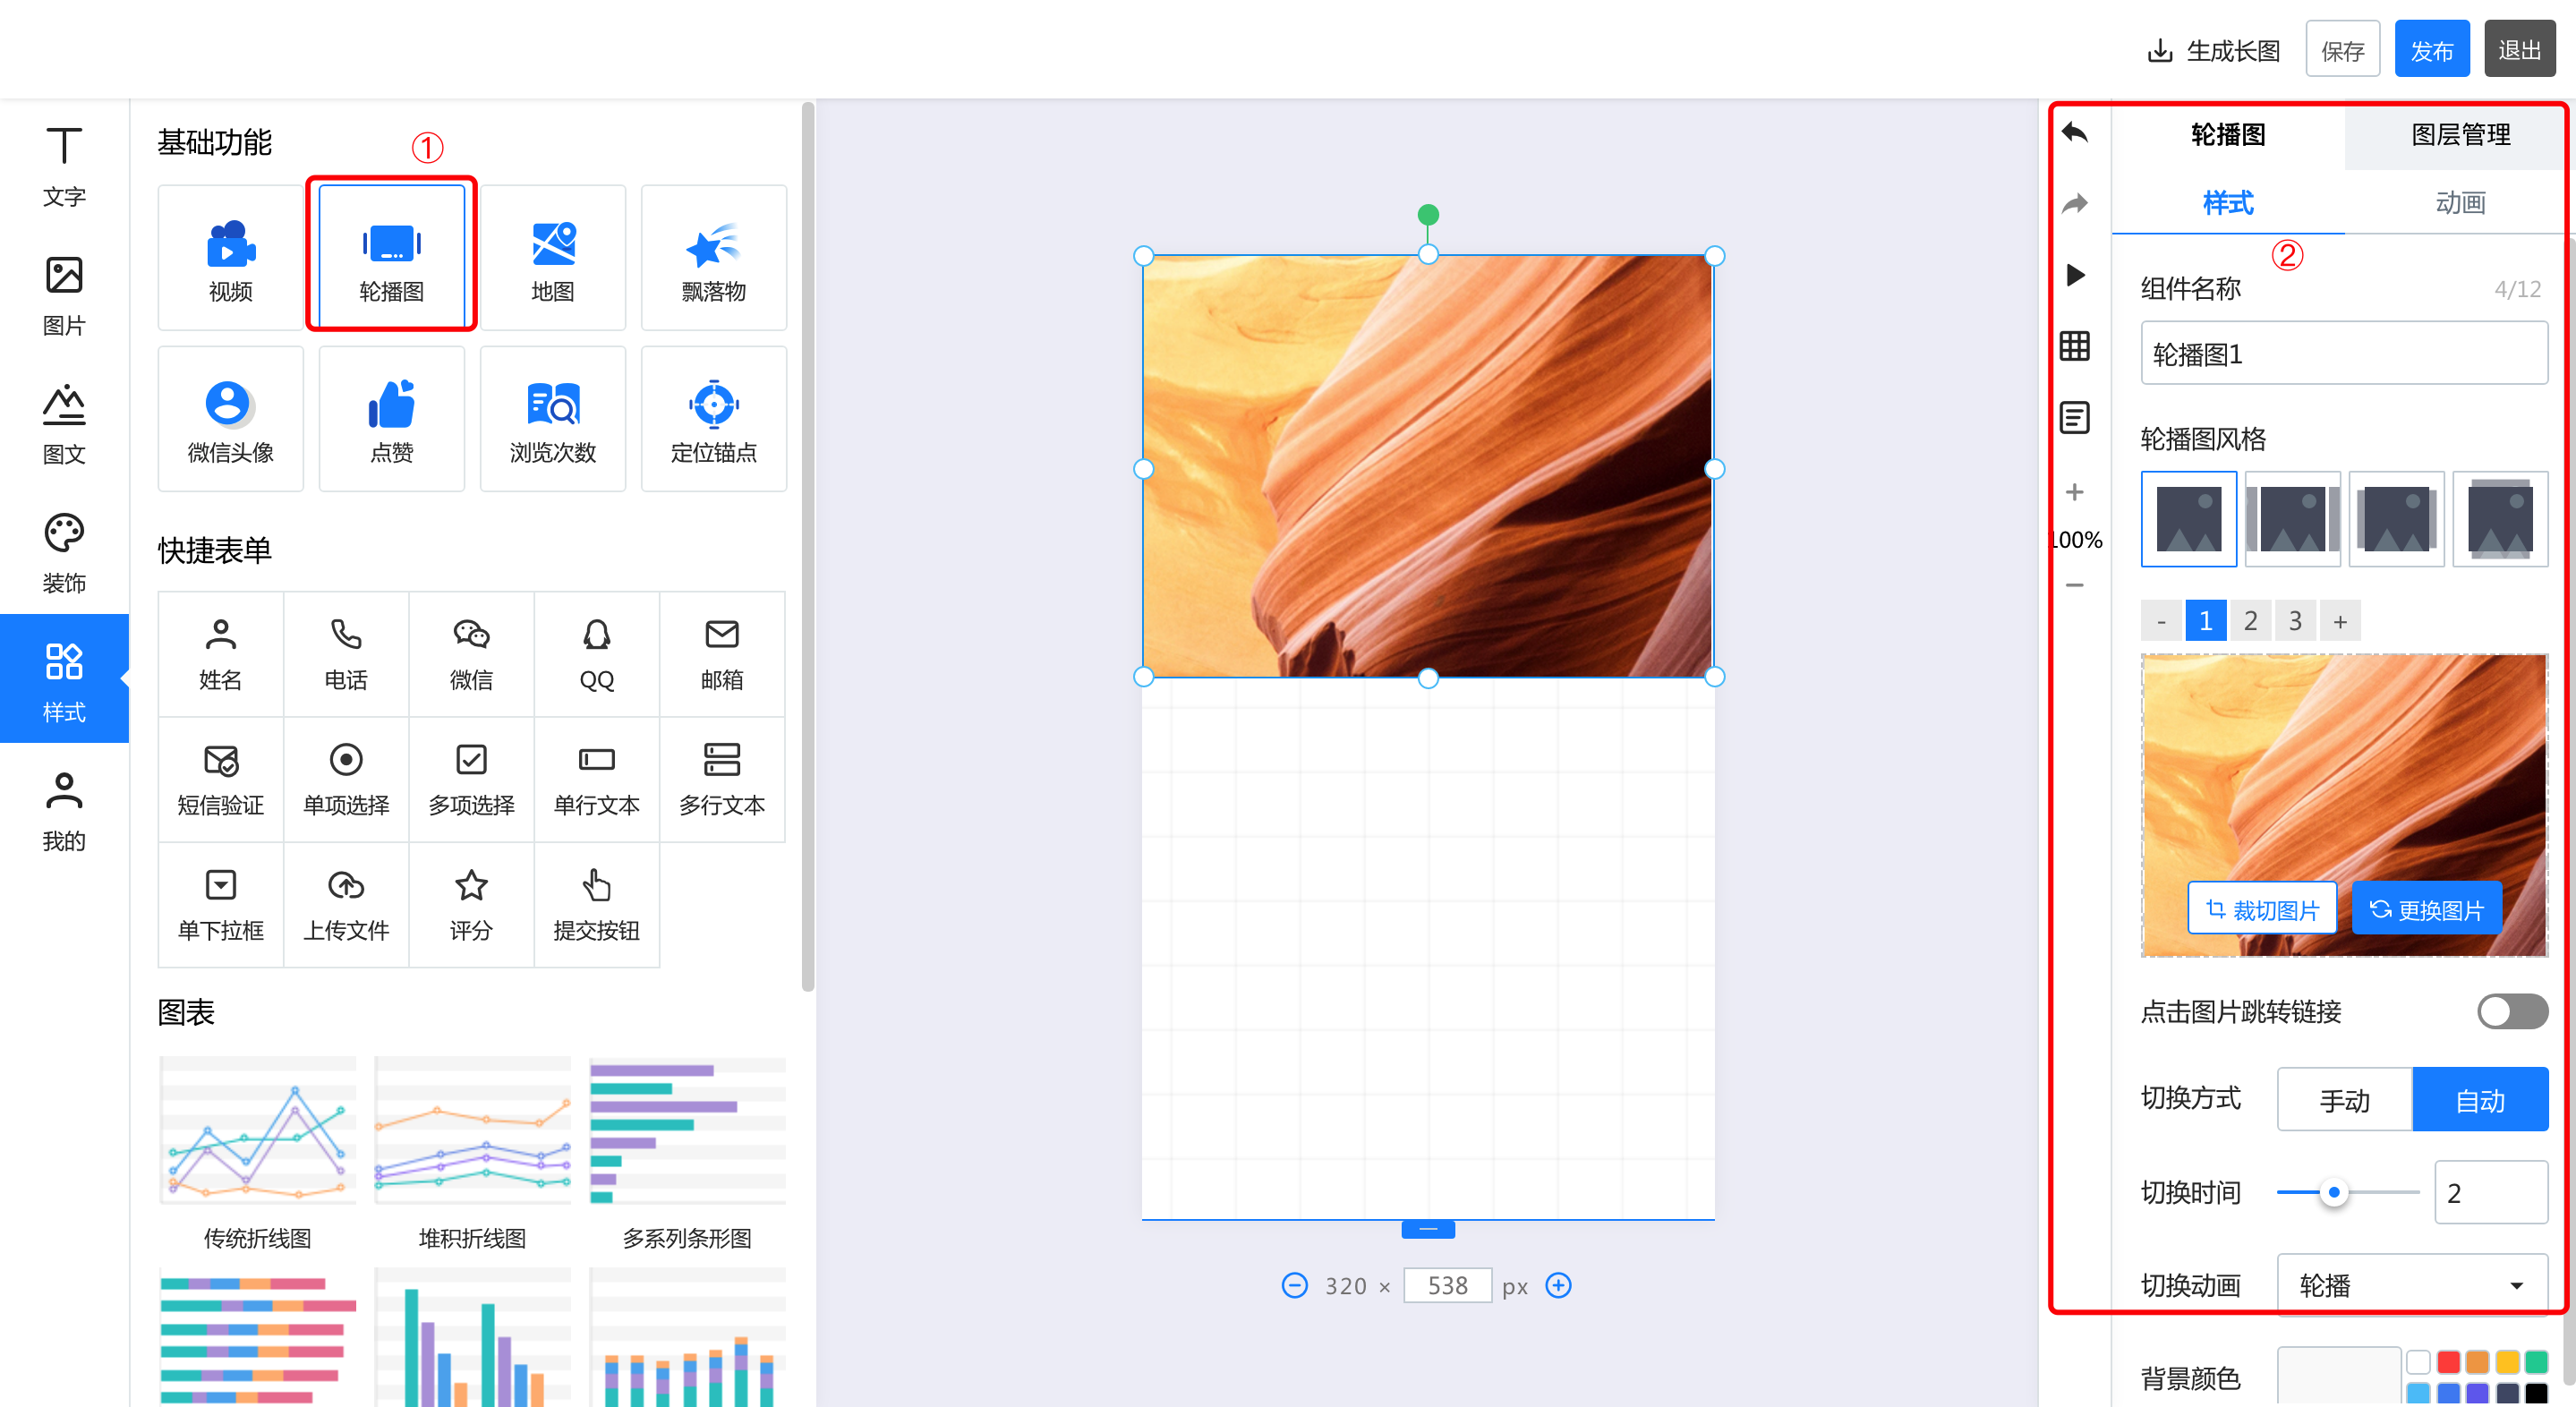Set switch mode to Auto

[x=2479, y=1100]
